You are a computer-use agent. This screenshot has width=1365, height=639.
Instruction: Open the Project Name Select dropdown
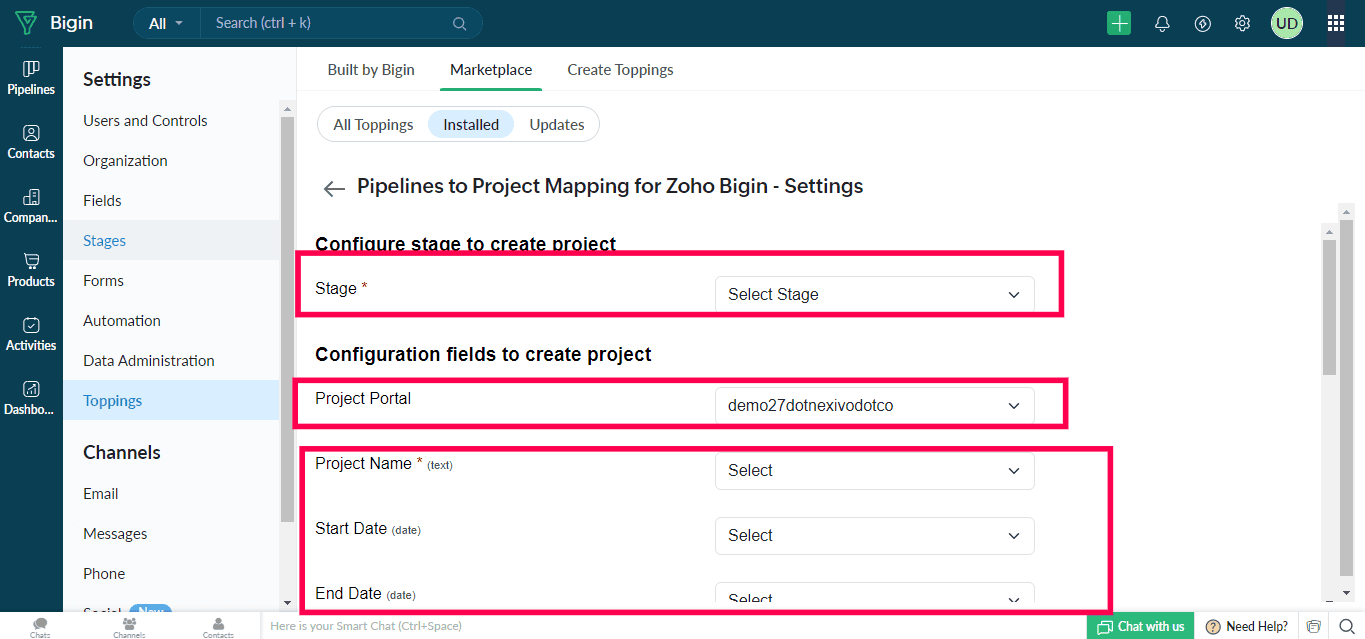pyautogui.click(x=875, y=470)
